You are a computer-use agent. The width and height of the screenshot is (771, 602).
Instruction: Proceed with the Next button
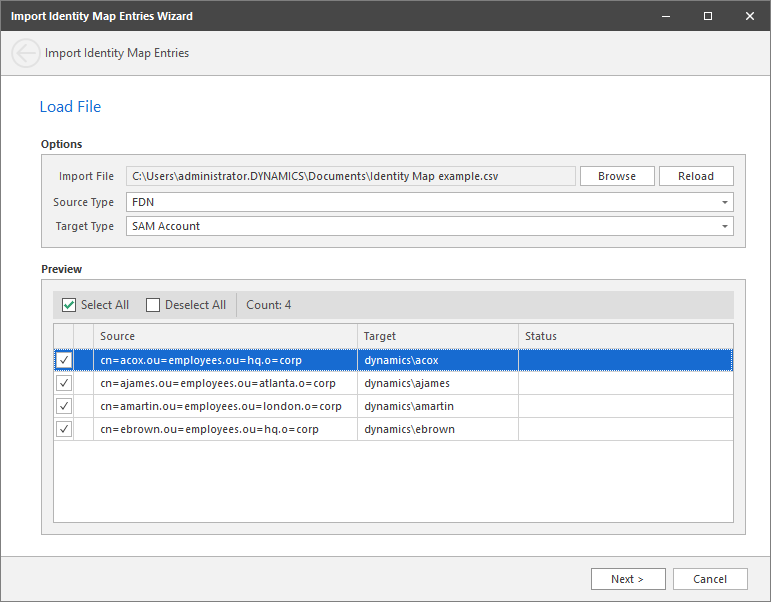[x=626, y=579]
